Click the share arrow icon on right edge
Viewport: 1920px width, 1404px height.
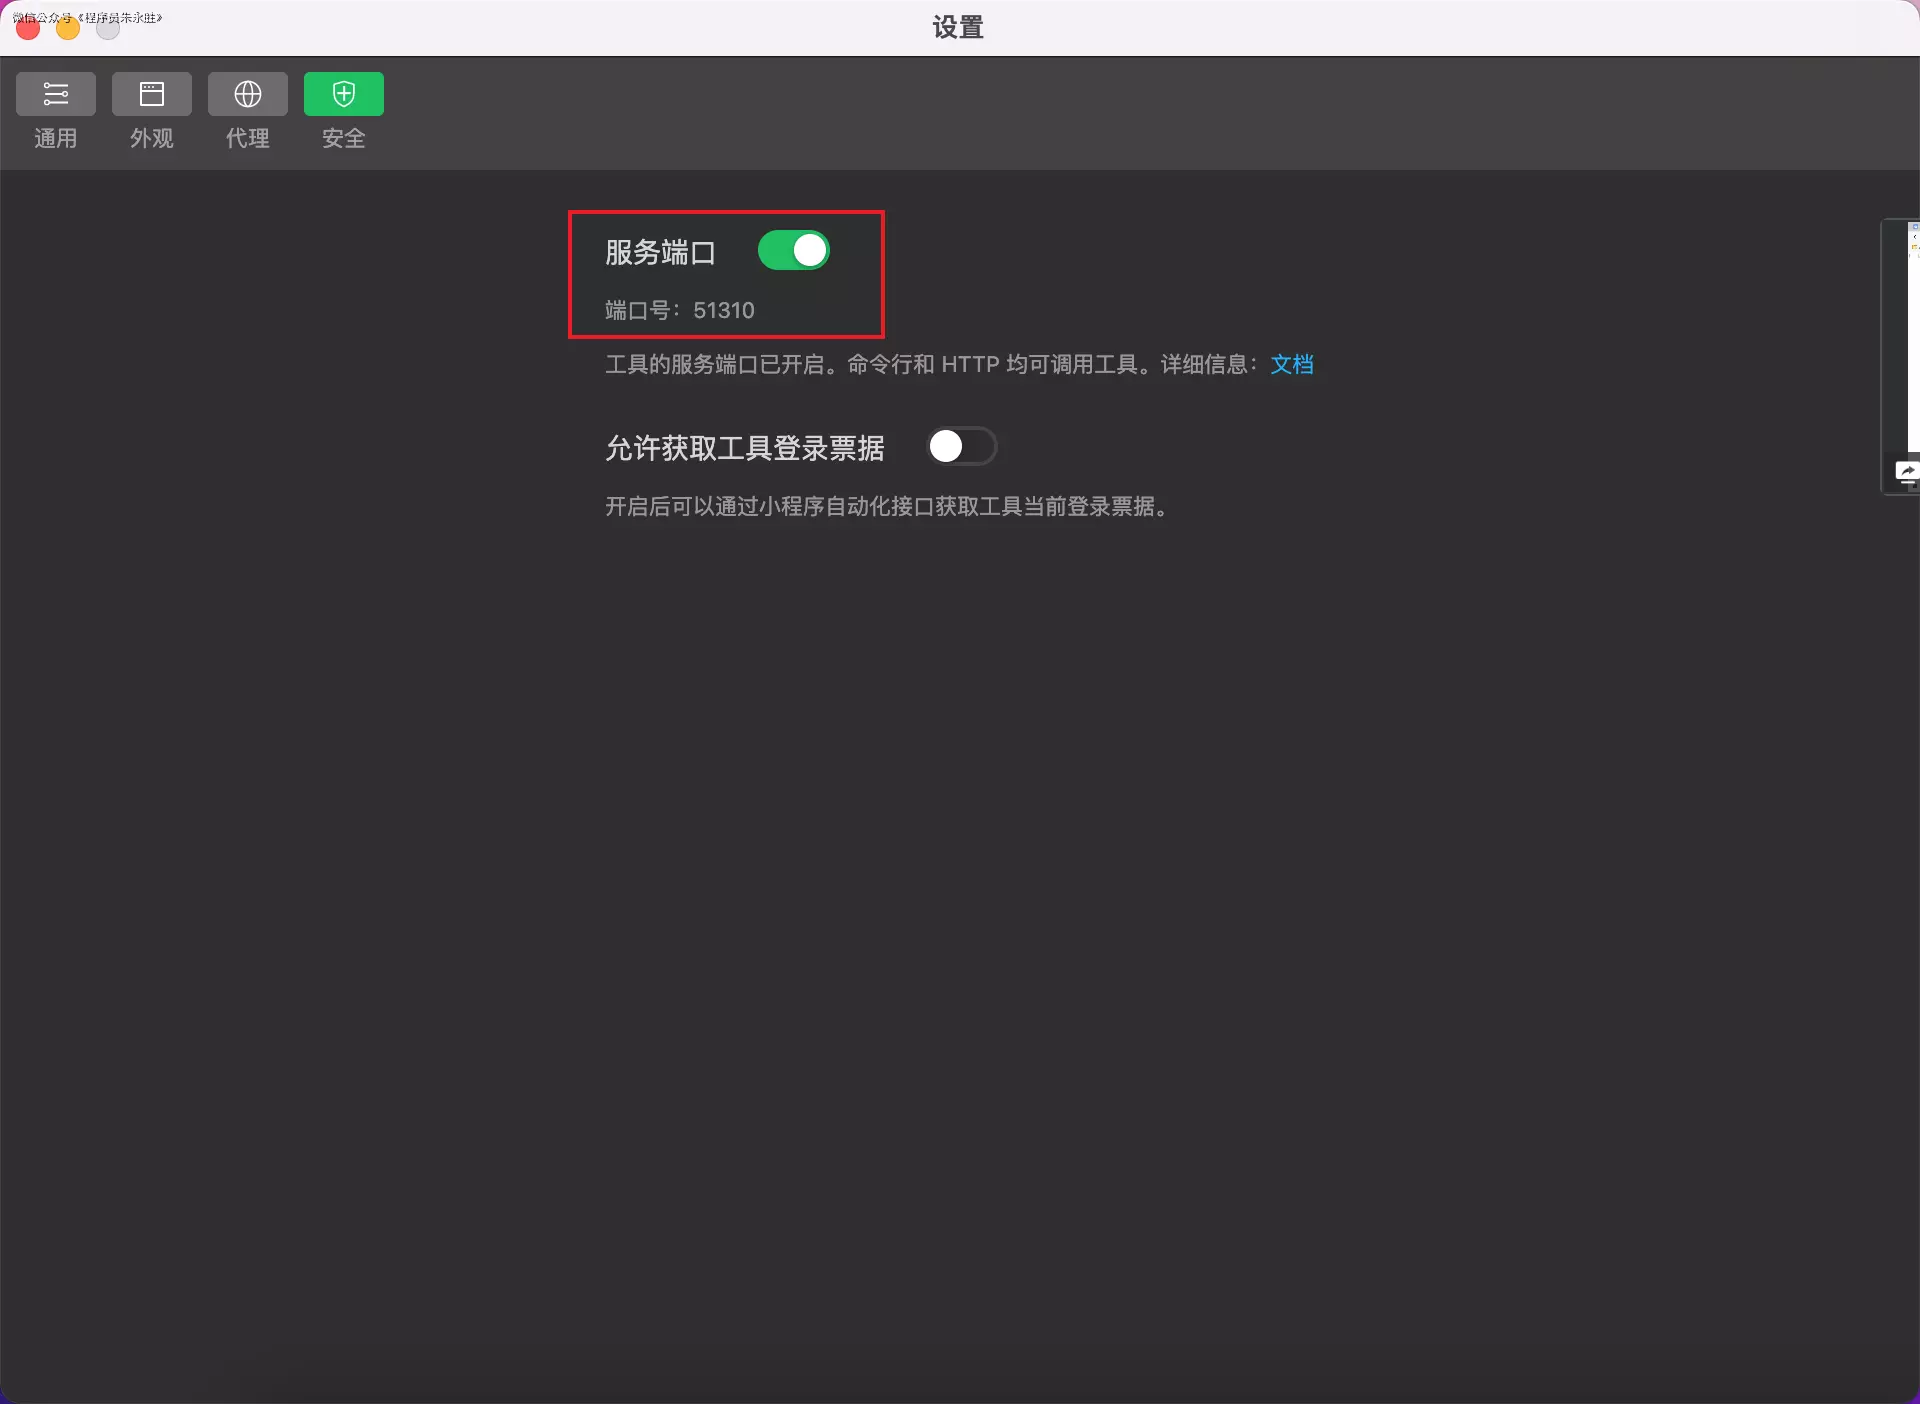(x=1908, y=470)
